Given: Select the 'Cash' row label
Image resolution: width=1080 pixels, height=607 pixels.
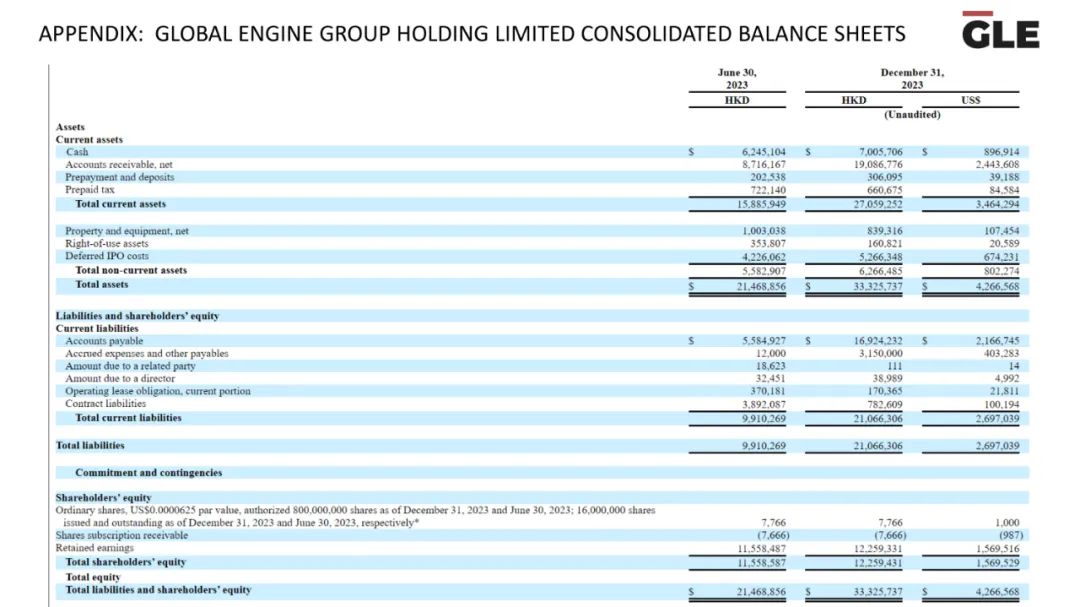Looking at the screenshot, I should 77,152.
